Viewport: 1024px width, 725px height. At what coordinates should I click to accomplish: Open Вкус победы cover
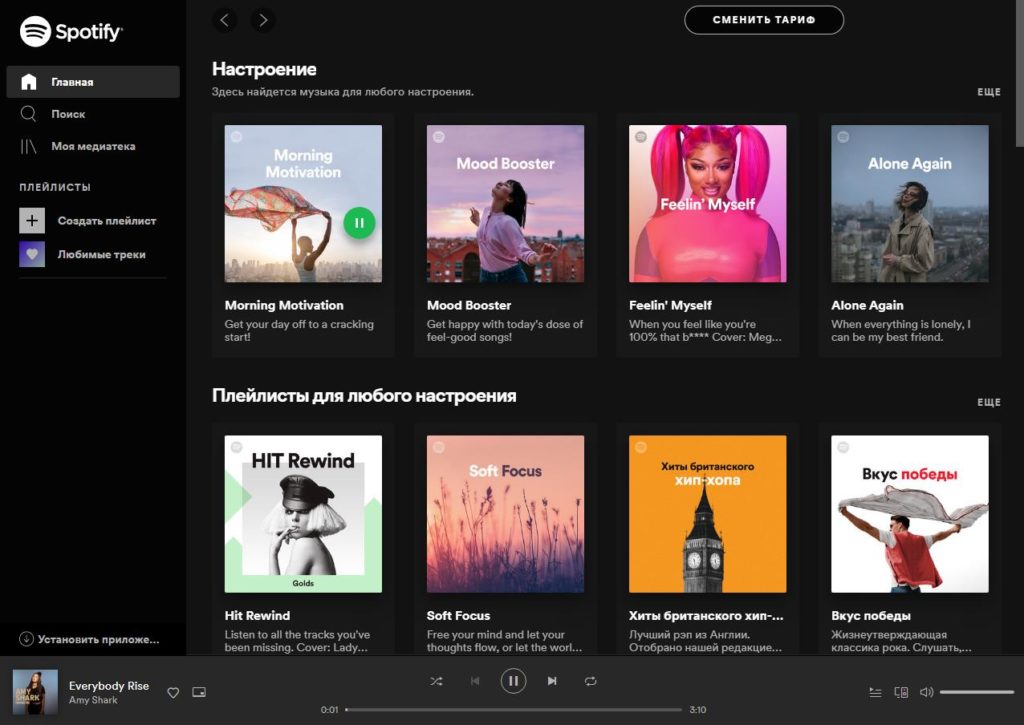click(910, 514)
